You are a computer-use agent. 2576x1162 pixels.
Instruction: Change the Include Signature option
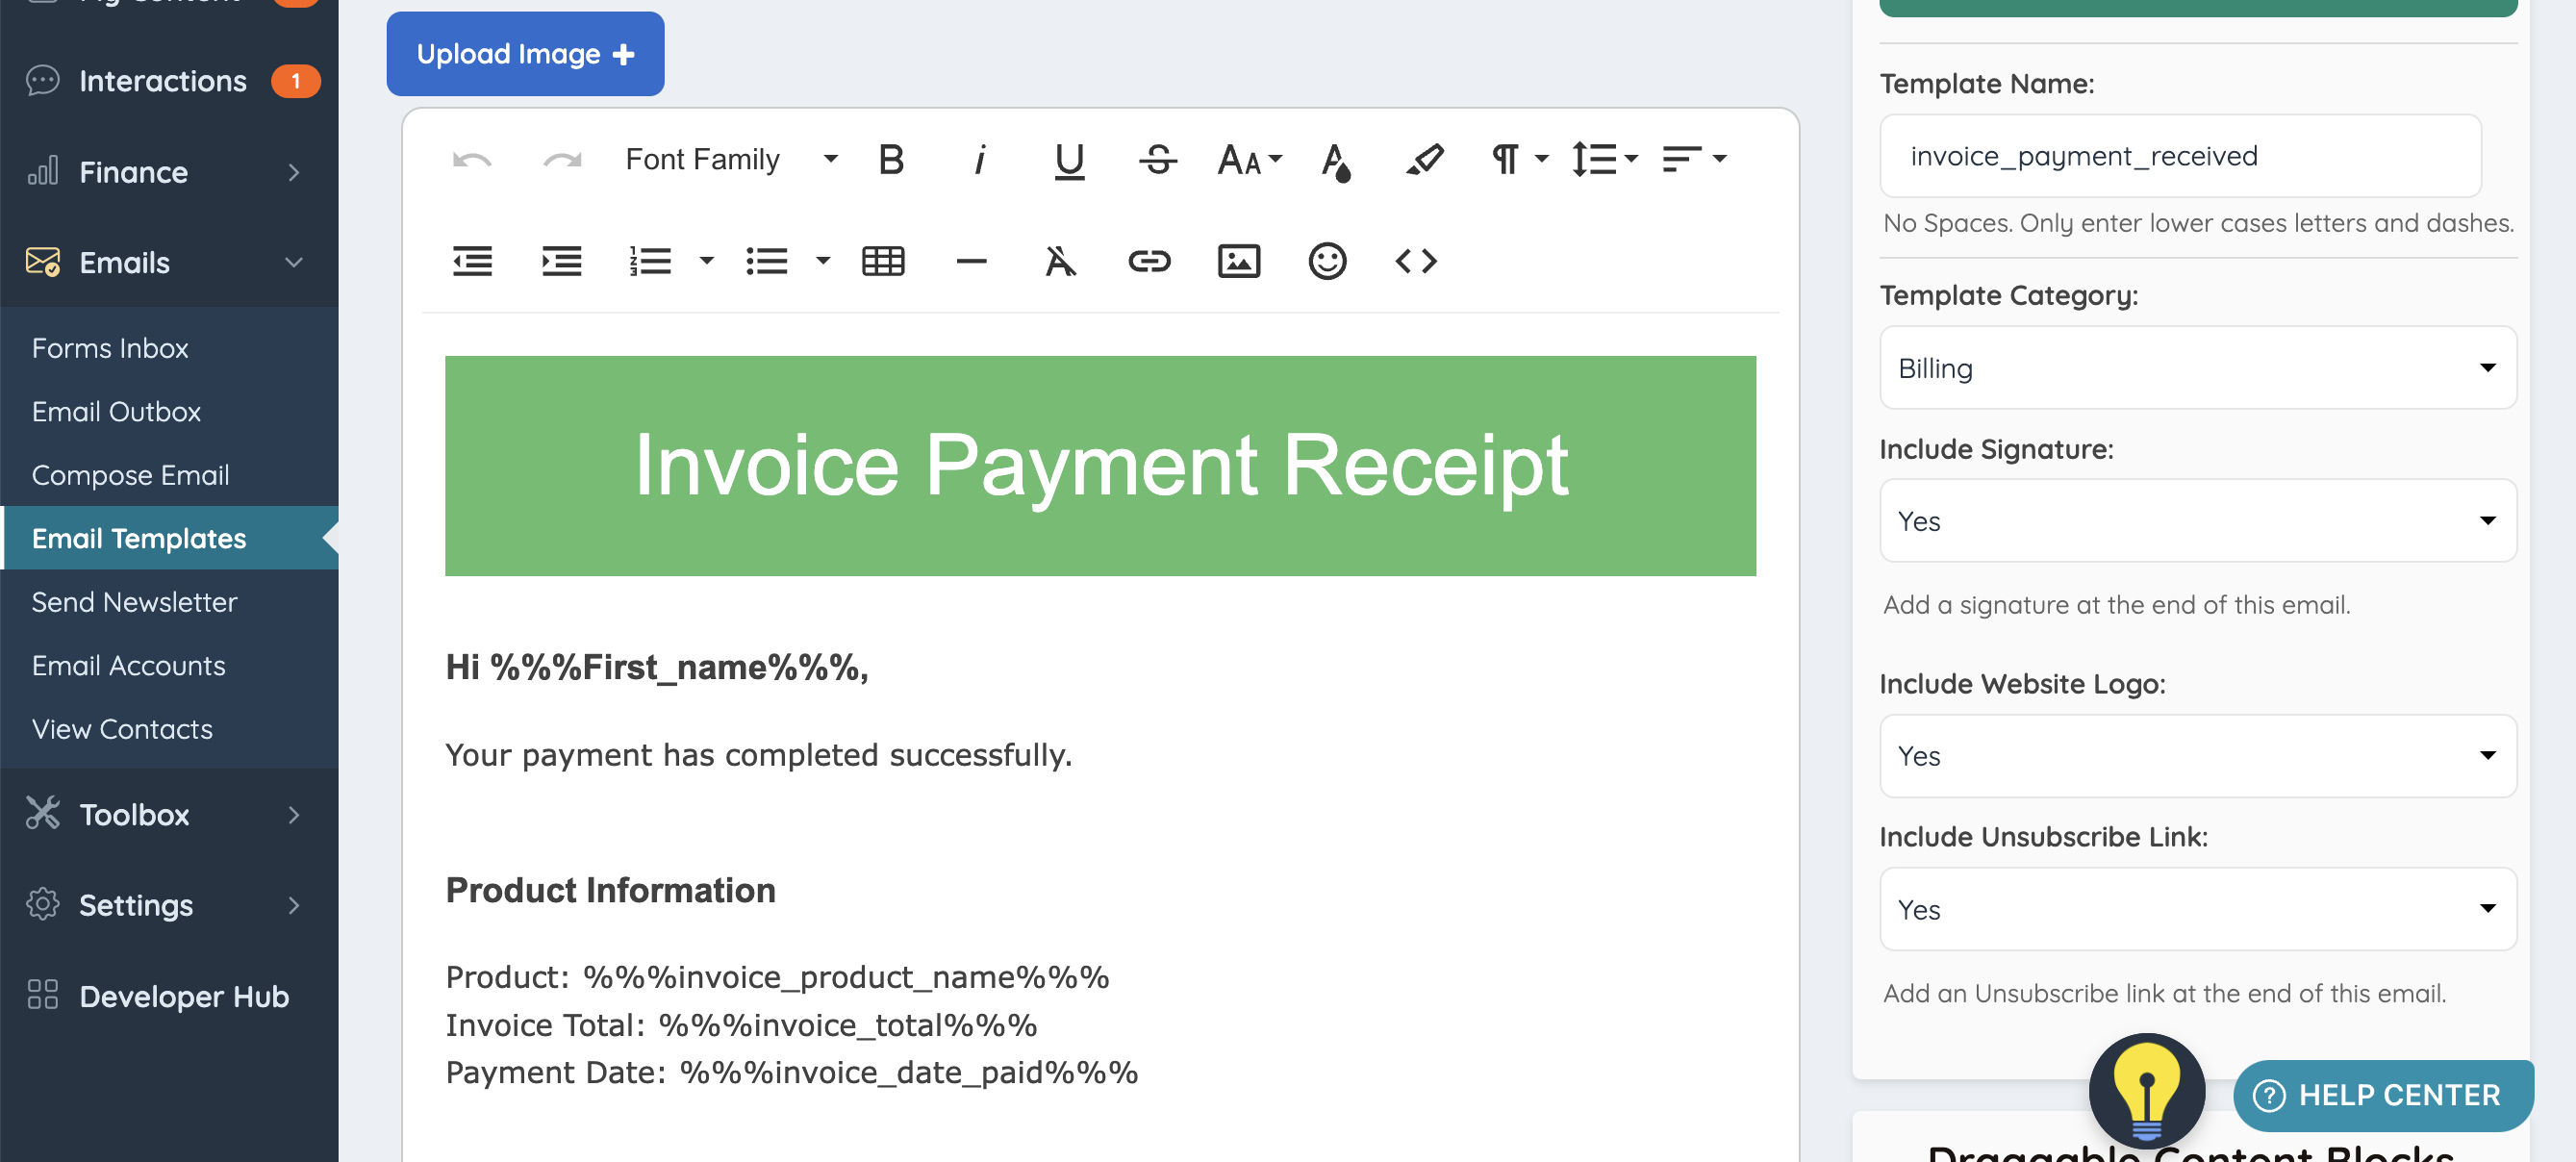click(2197, 521)
